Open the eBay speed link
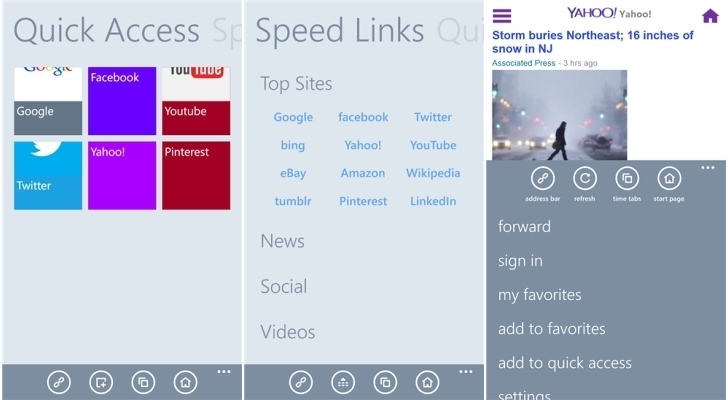 [293, 173]
